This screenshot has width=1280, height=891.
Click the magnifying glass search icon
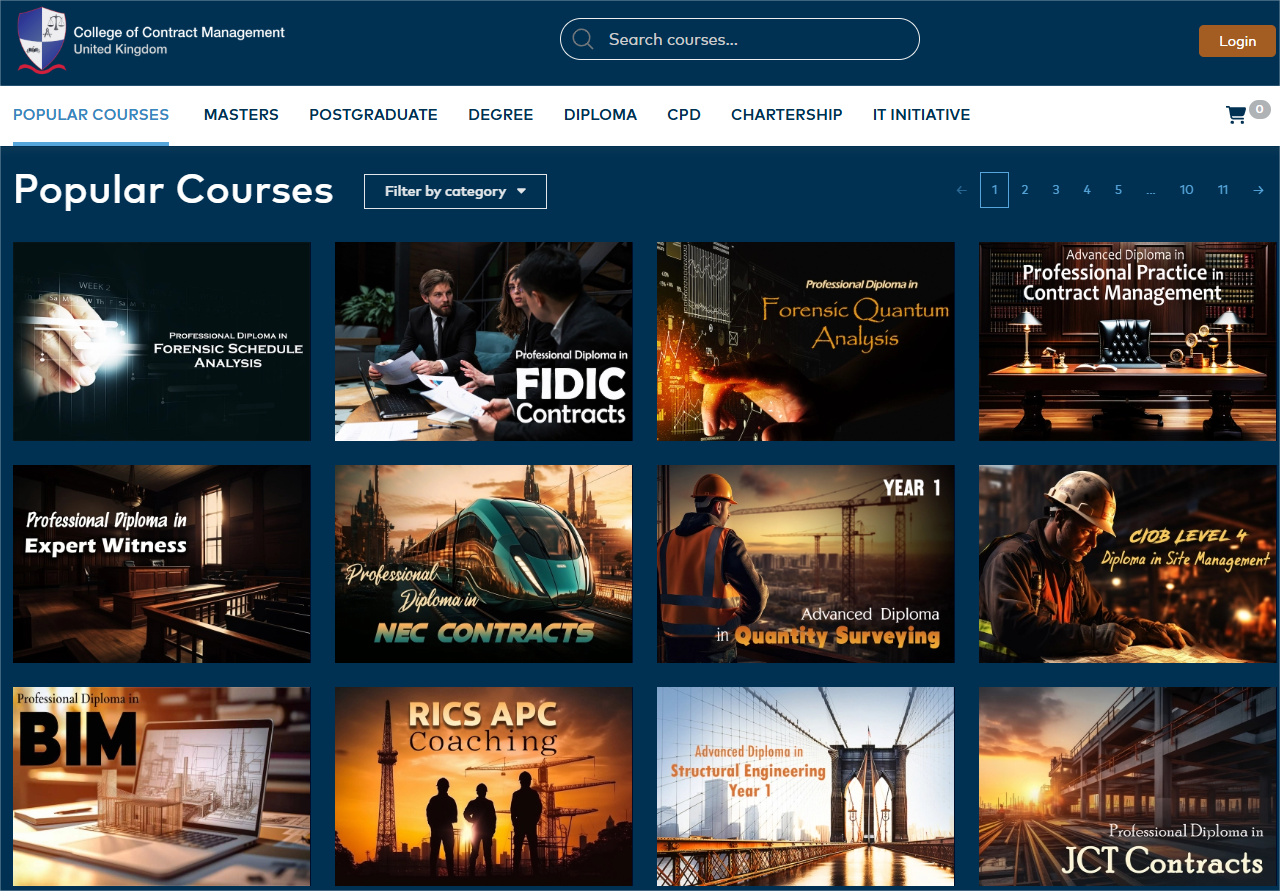(583, 39)
